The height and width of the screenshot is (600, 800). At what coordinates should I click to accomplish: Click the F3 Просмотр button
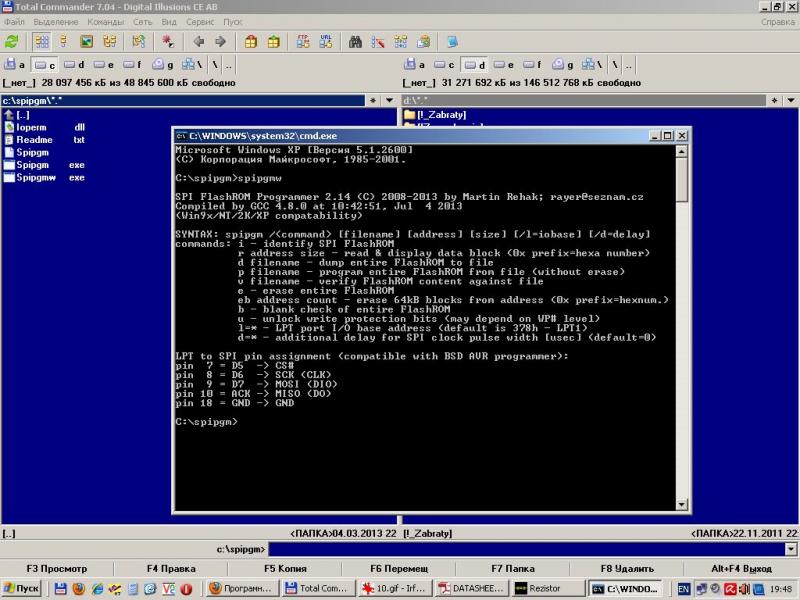57,568
